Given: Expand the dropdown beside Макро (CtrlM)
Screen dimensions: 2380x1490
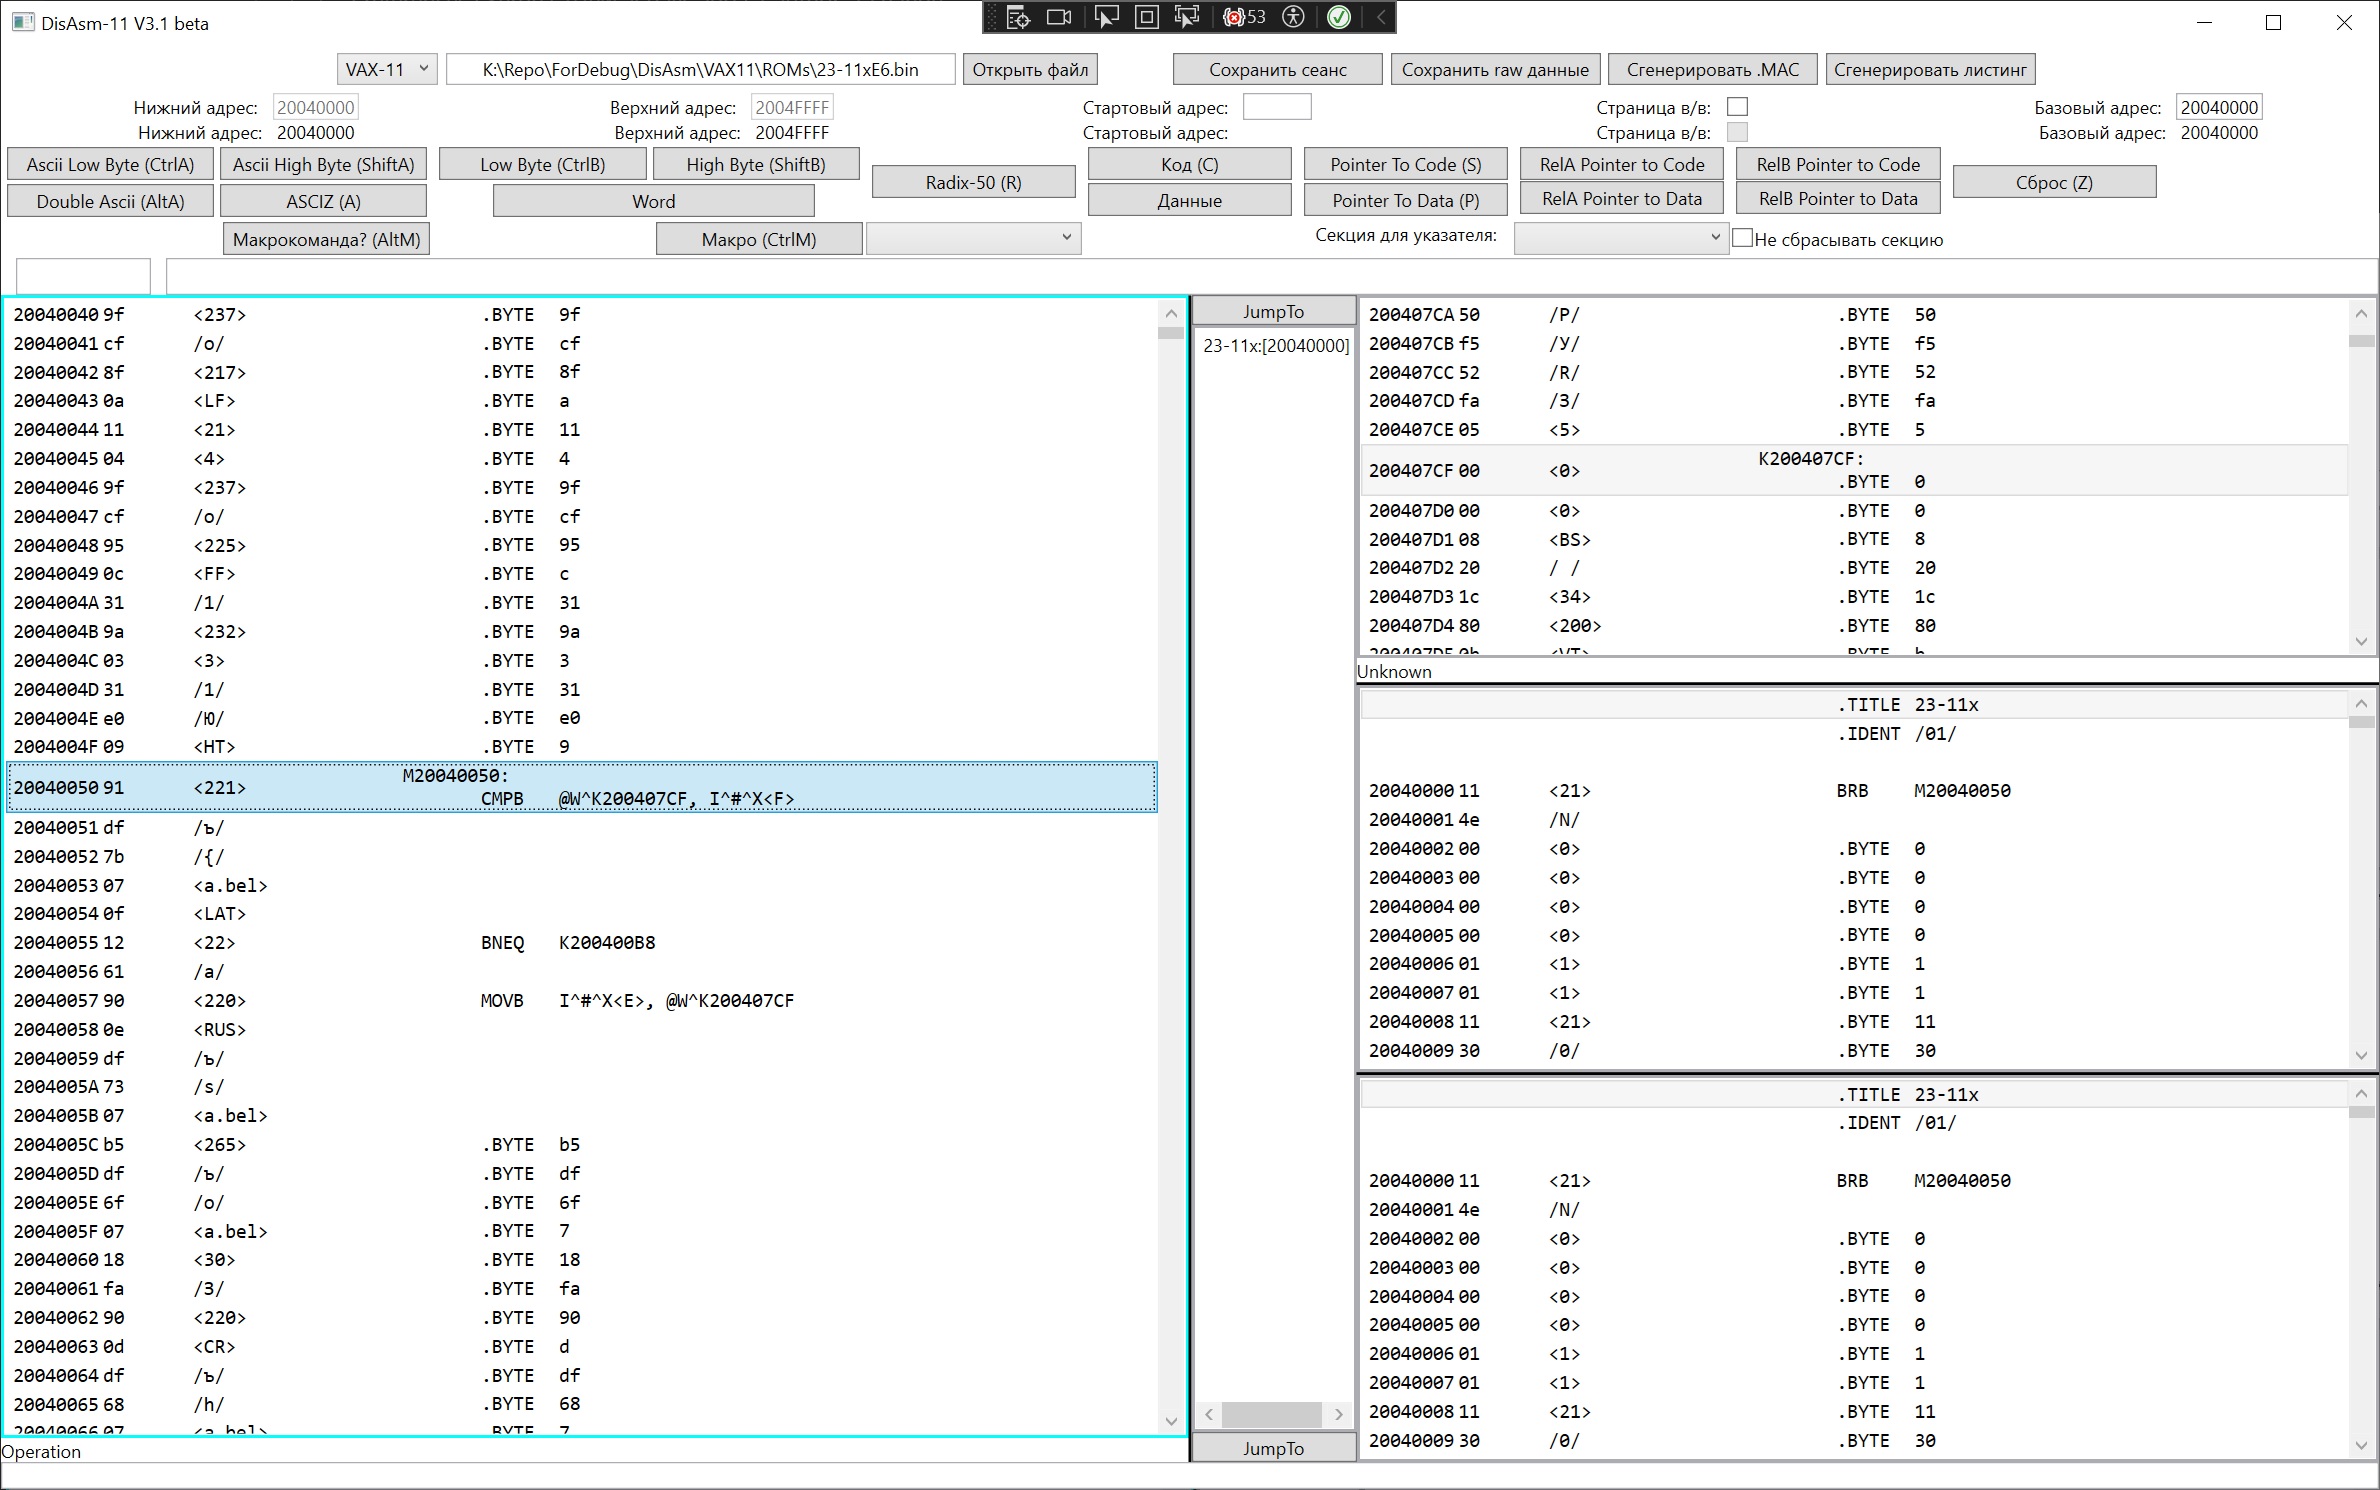Looking at the screenshot, I should [x=973, y=238].
